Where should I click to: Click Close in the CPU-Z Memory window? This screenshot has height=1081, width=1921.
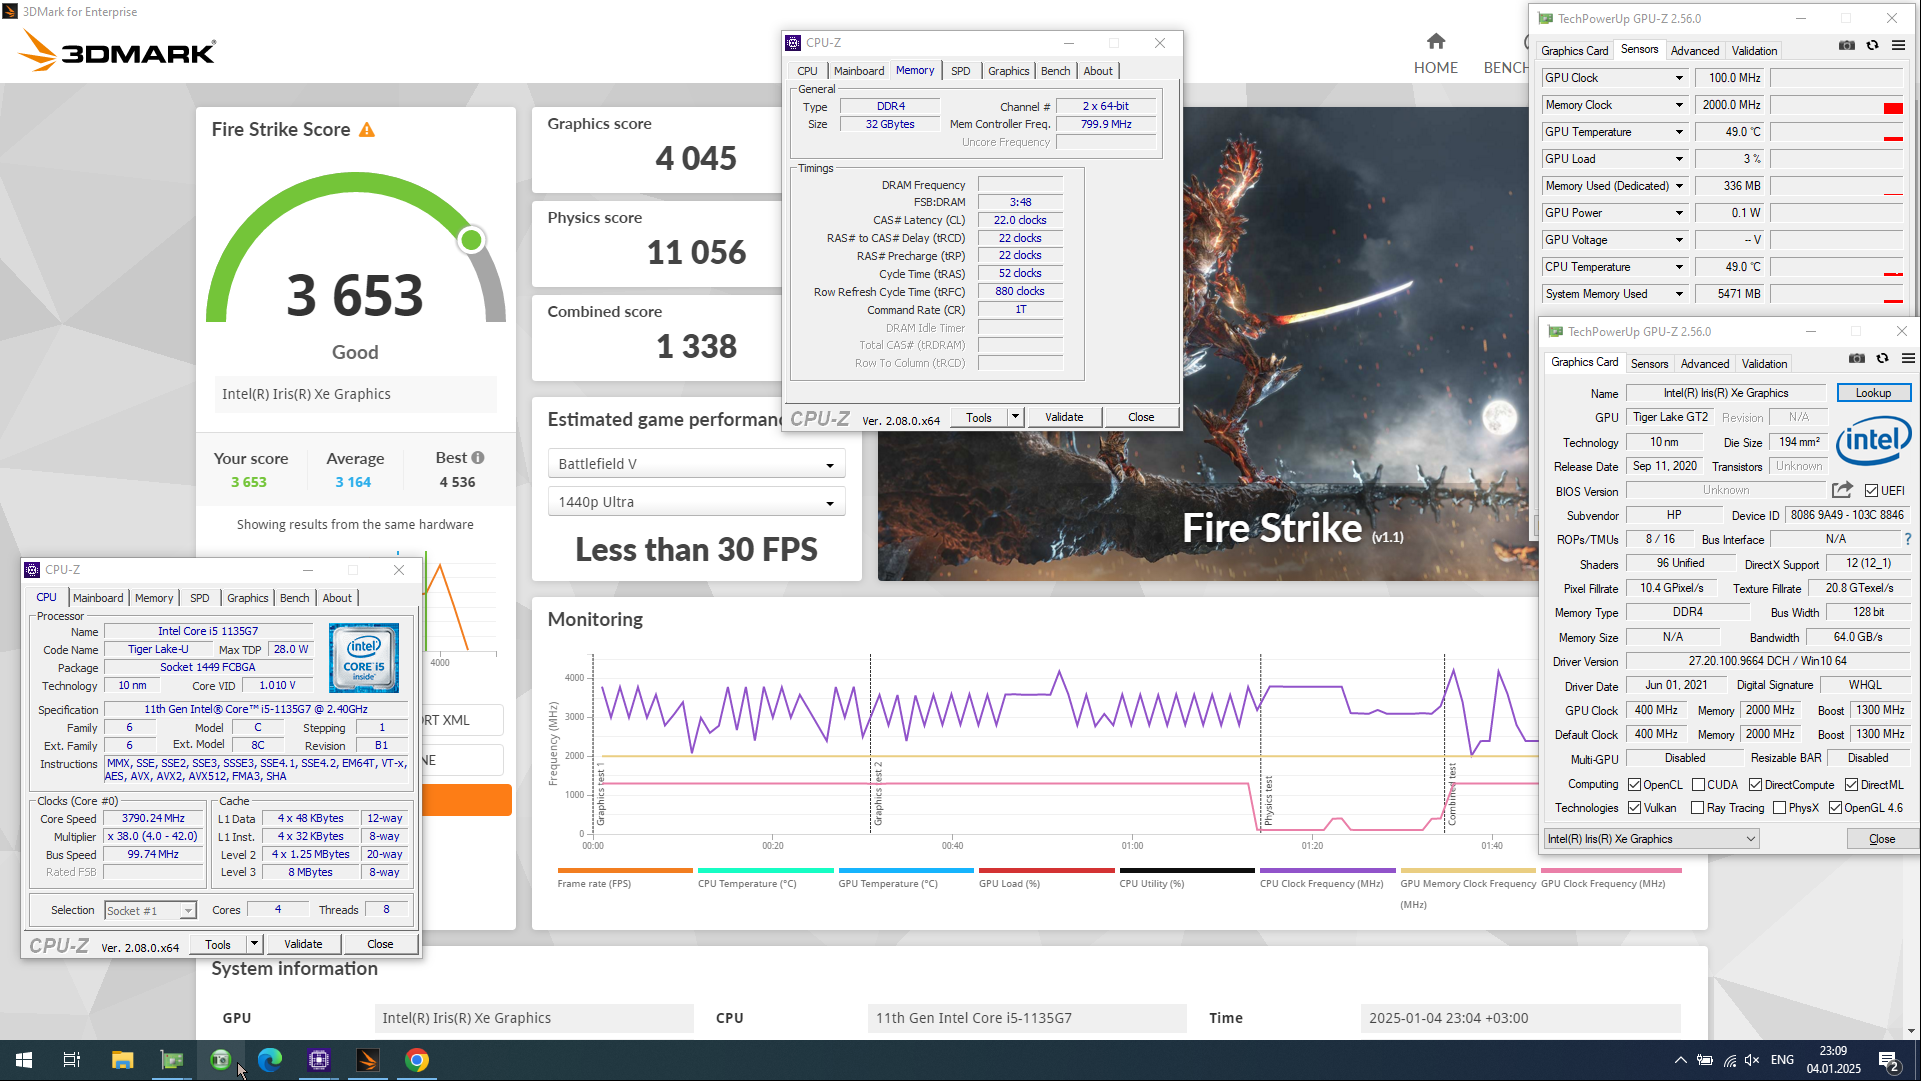[1141, 417]
